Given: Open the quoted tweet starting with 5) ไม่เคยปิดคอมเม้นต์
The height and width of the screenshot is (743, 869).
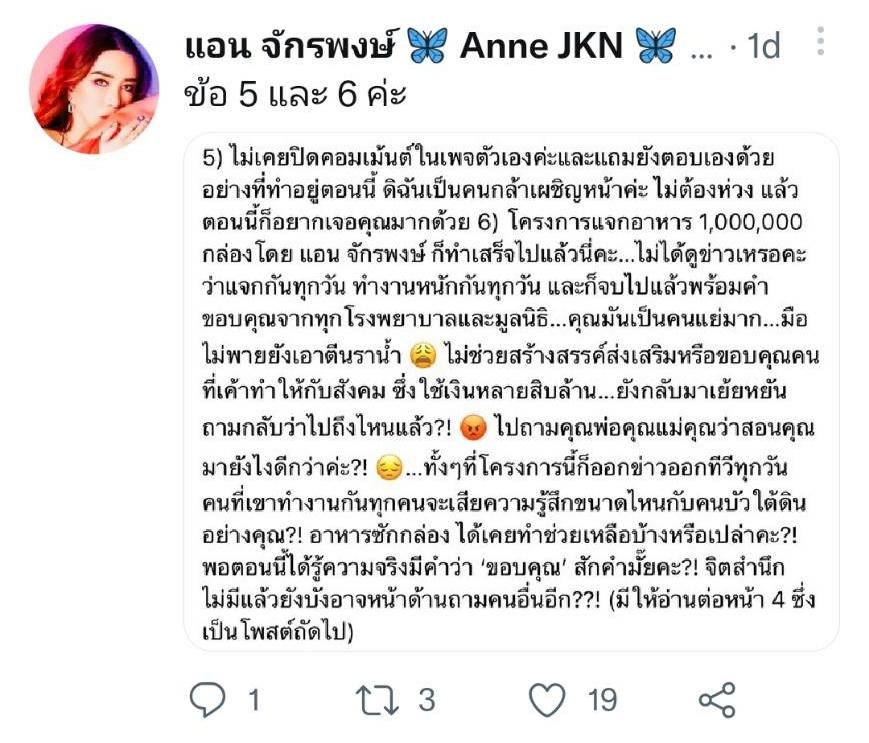Looking at the screenshot, I should click(x=511, y=392).
